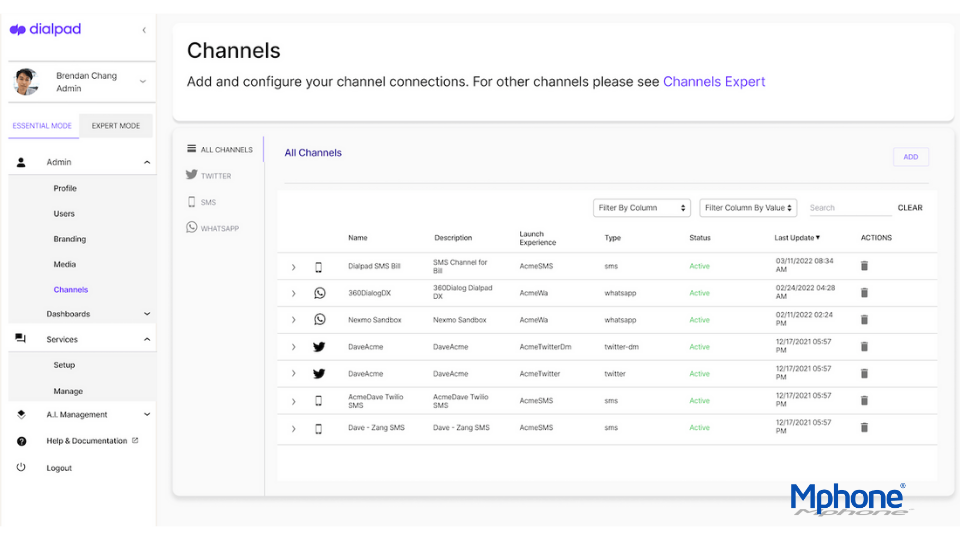This screenshot has height=540, width=960.
Task: Expand the Dashboards section
Action: [x=147, y=314]
